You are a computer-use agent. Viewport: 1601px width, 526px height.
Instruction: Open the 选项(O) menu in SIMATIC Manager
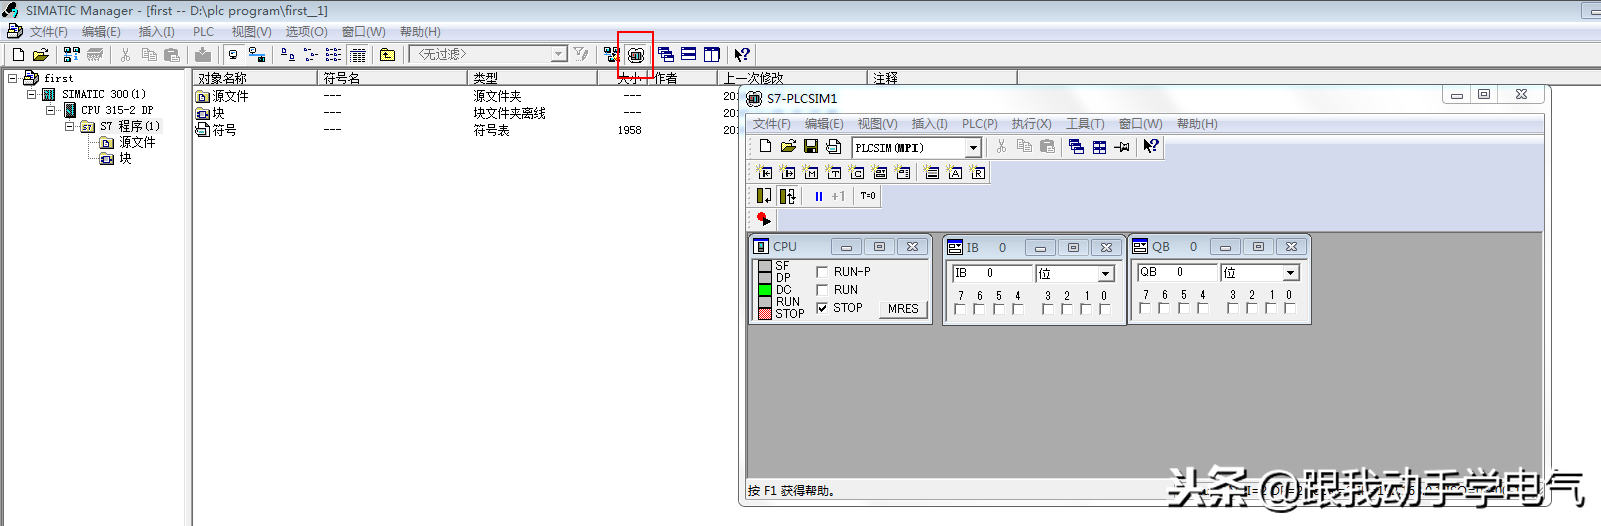[306, 32]
